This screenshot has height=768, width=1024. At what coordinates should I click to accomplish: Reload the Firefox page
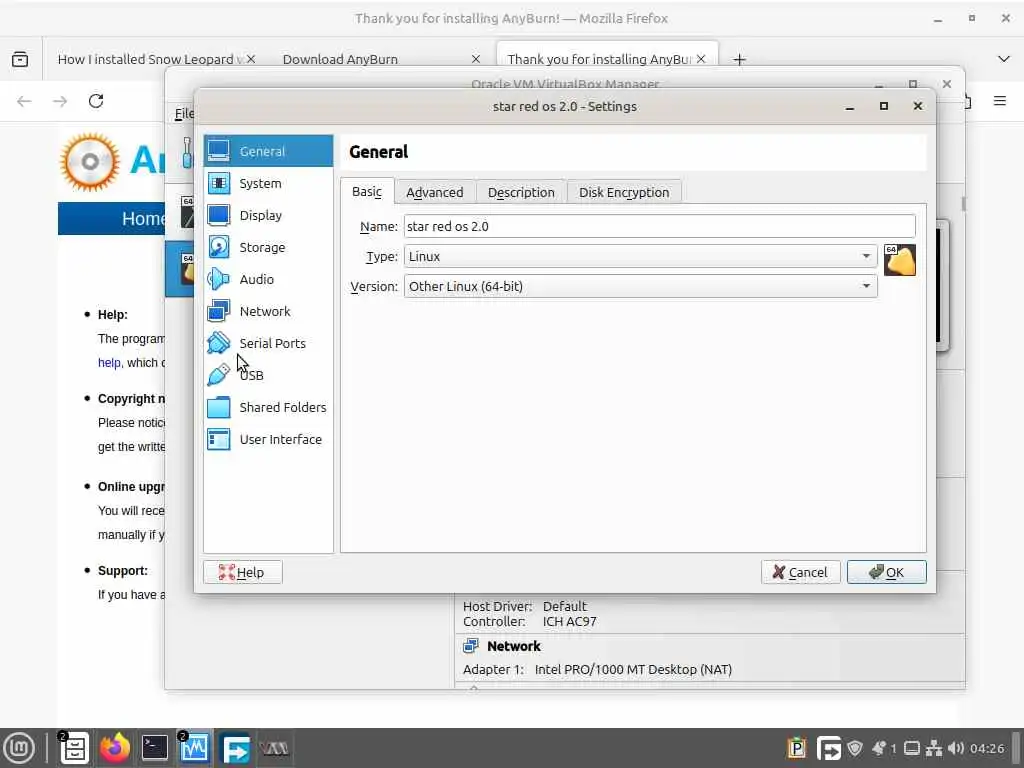[96, 101]
